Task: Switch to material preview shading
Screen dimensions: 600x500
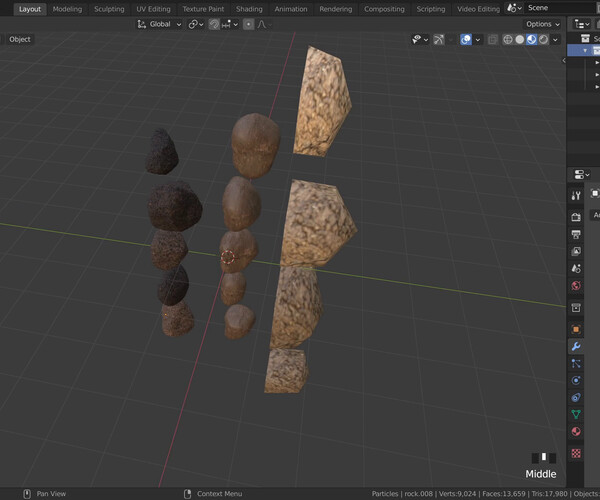Action: [532, 39]
